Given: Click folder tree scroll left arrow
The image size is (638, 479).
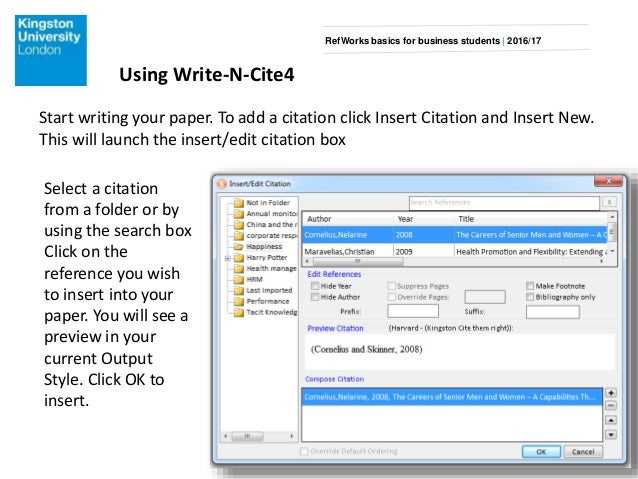Looking at the screenshot, I should click(226, 436).
